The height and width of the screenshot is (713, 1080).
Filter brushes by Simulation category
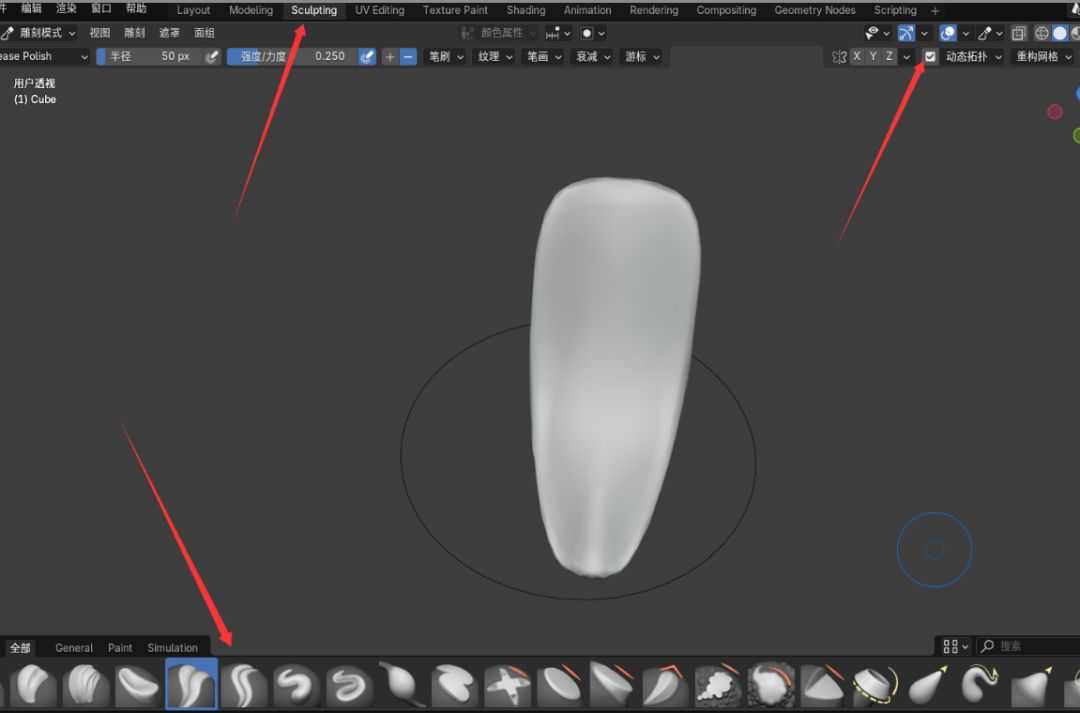[x=172, y=648]
